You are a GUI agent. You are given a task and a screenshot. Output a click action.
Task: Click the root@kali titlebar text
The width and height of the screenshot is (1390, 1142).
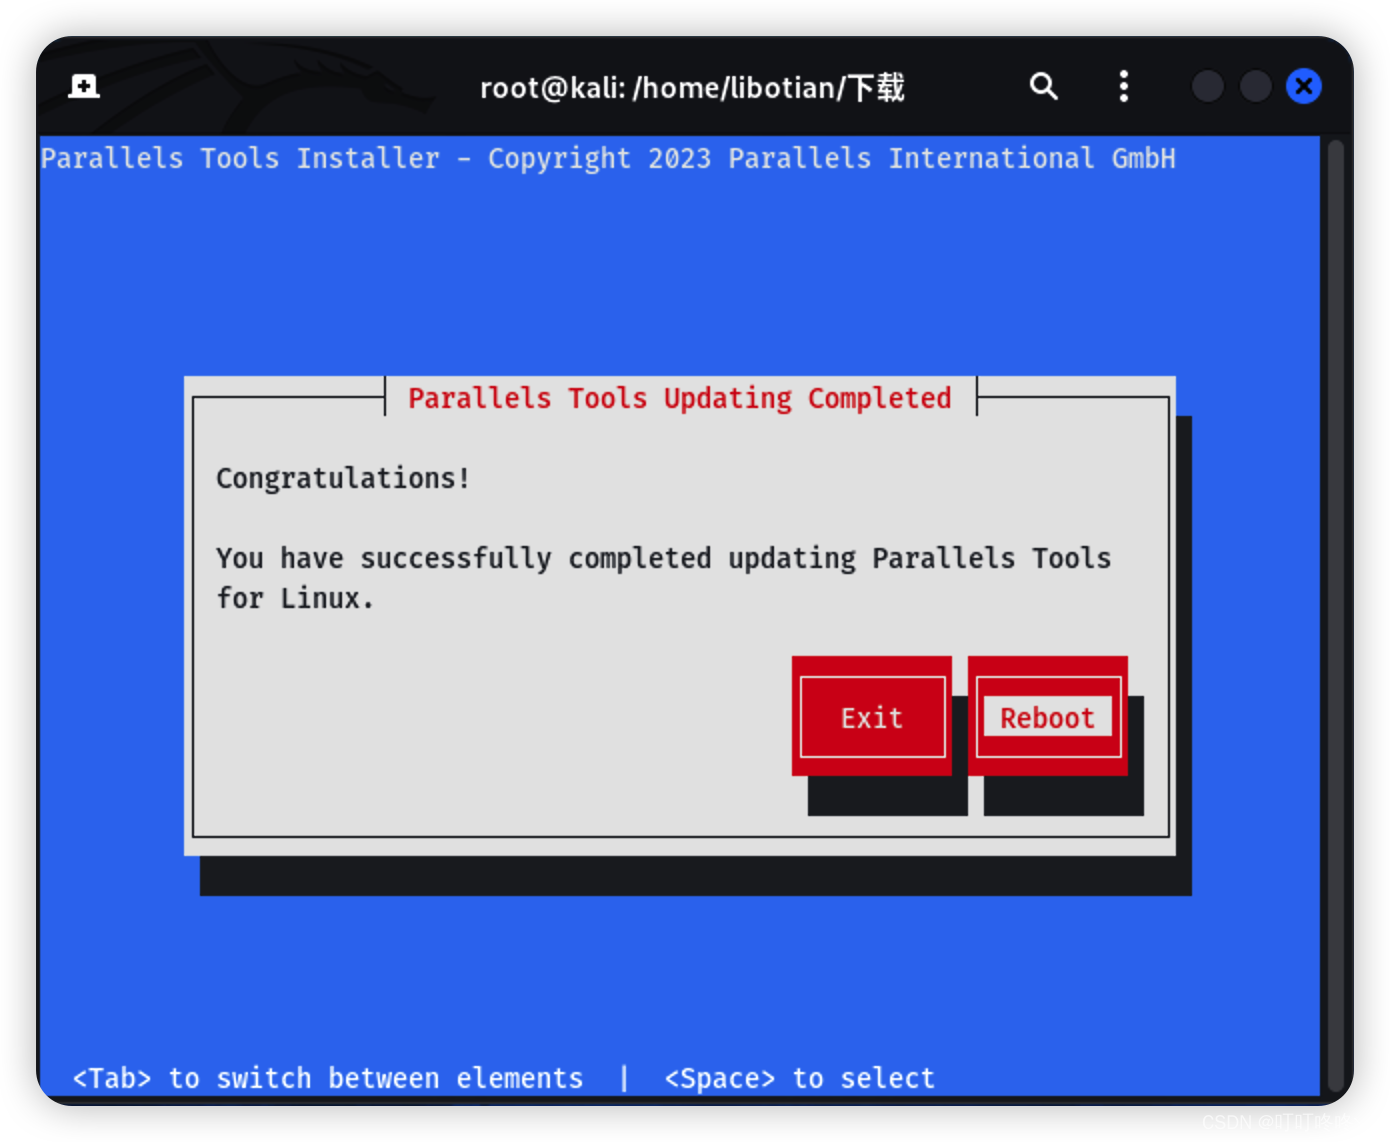[692, 87]
